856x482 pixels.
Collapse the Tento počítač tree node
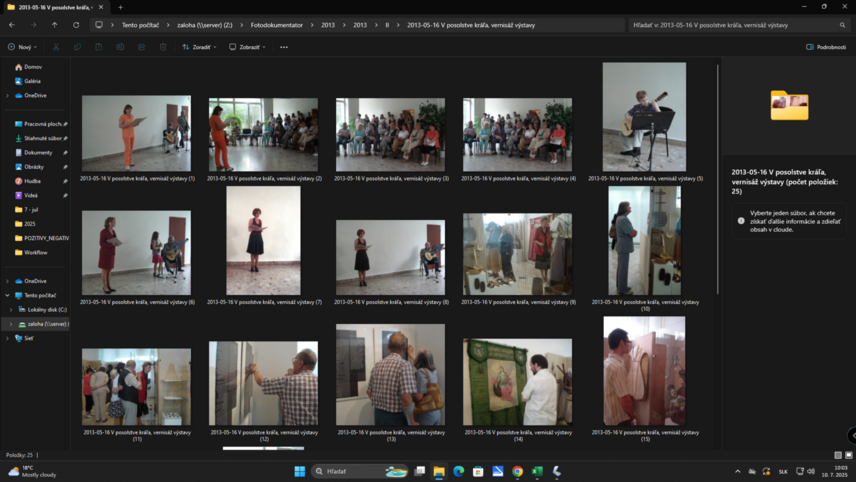click(x=7, y=295)
